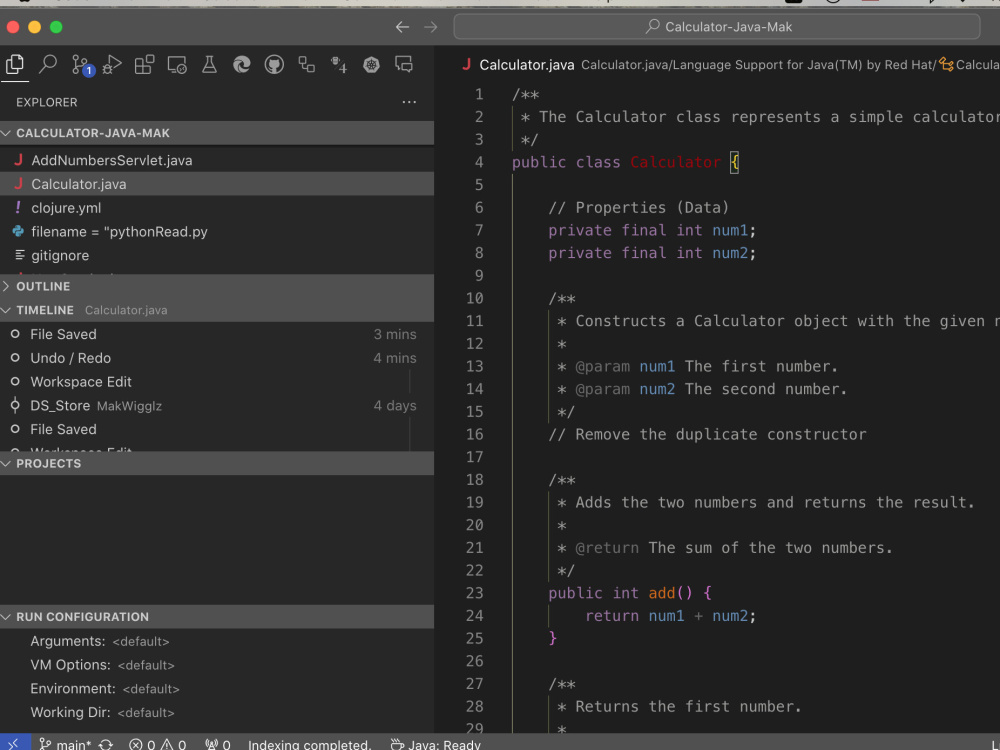This screenshot has width=1000, height=750.
Task: Click the Java: Ready status item
Action: (436, 744)
